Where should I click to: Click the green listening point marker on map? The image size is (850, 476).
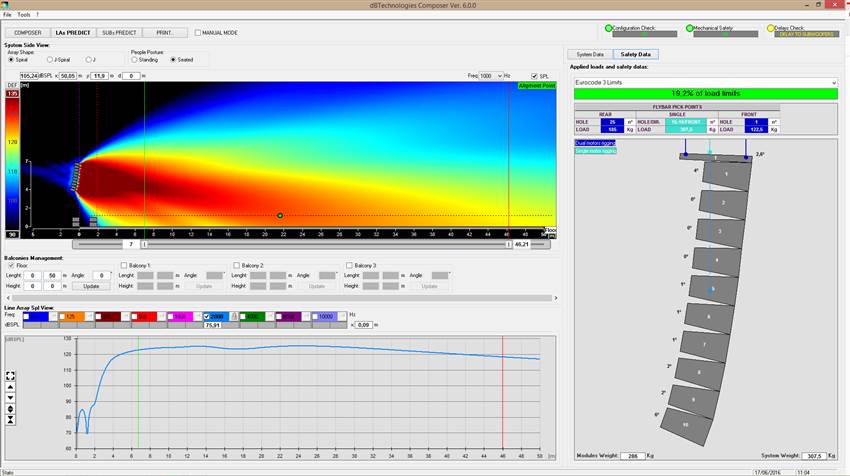click(x=280, y=216)
